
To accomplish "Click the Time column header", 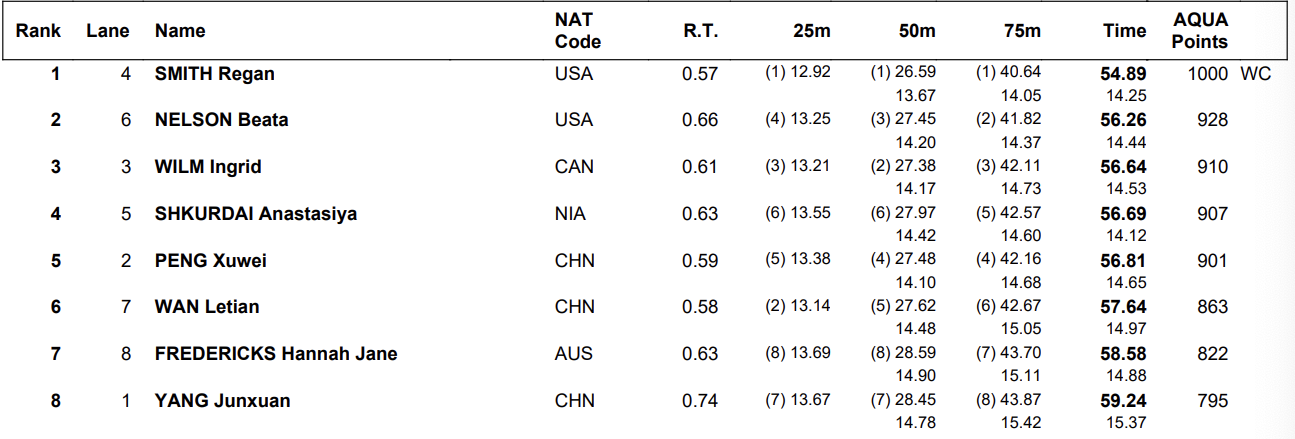I will 1125,31.
